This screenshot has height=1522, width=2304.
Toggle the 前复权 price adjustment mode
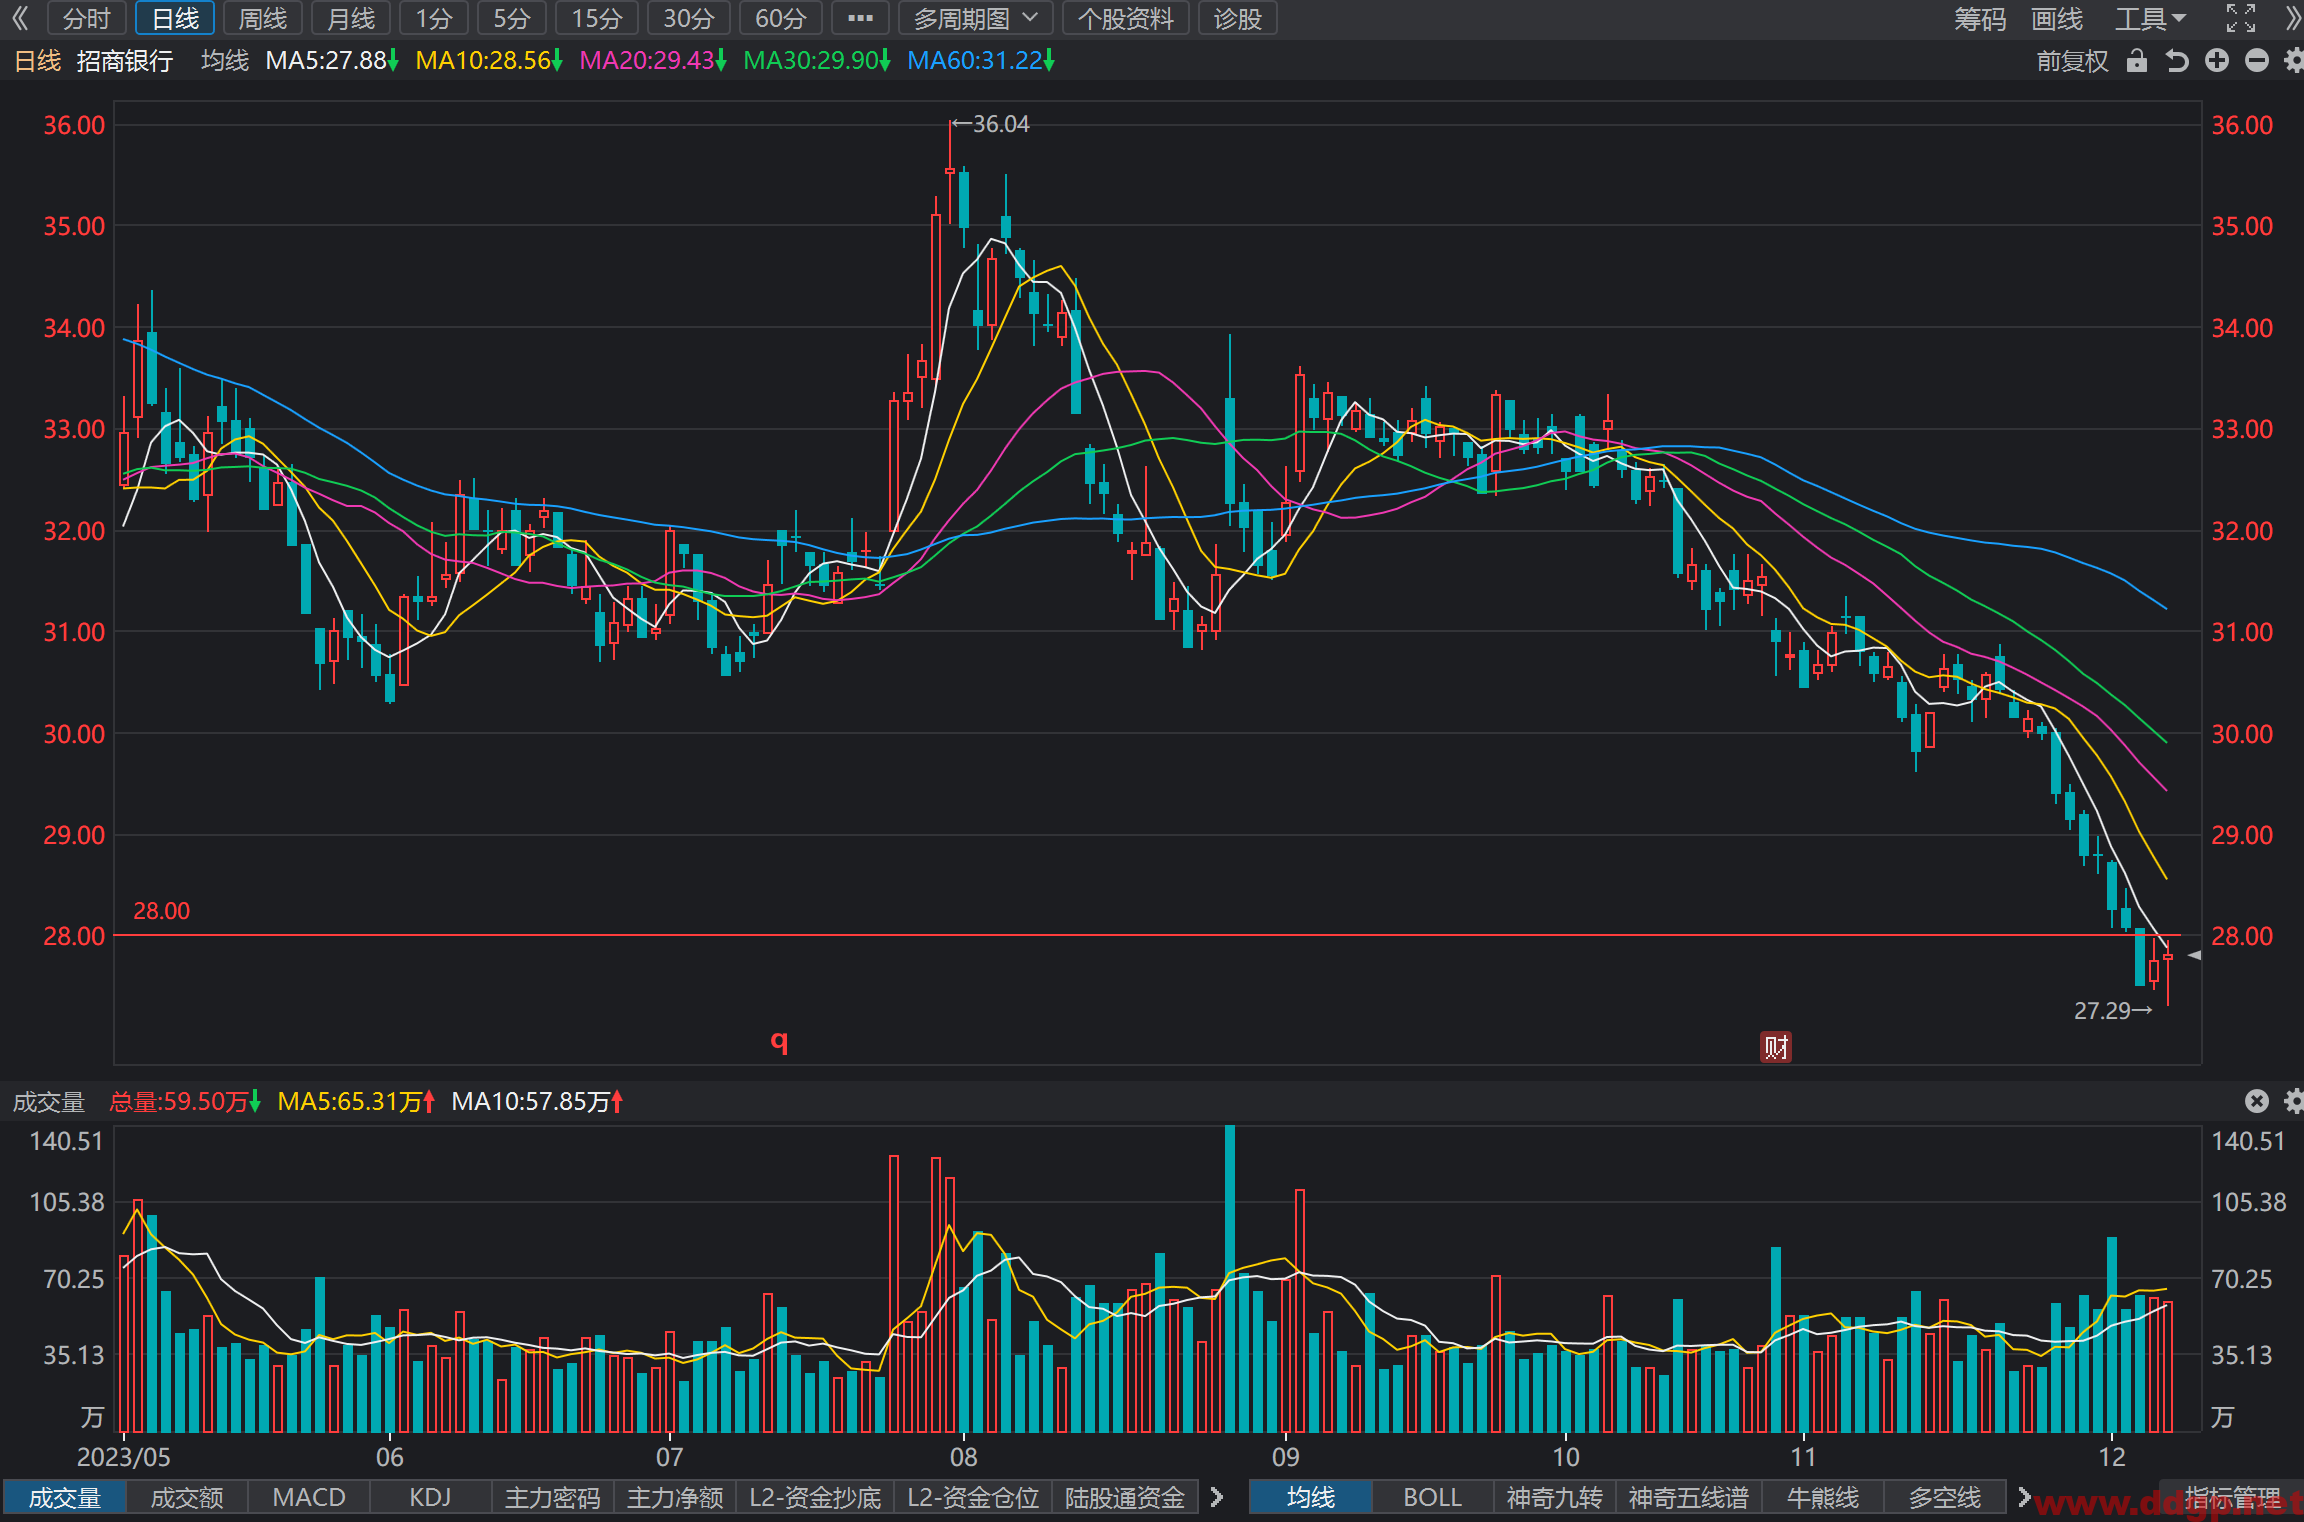pos(2072,61)
